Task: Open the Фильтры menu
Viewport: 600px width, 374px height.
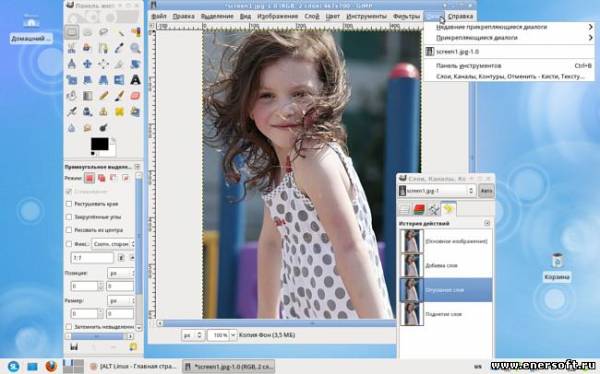Action: coord(406,16)
